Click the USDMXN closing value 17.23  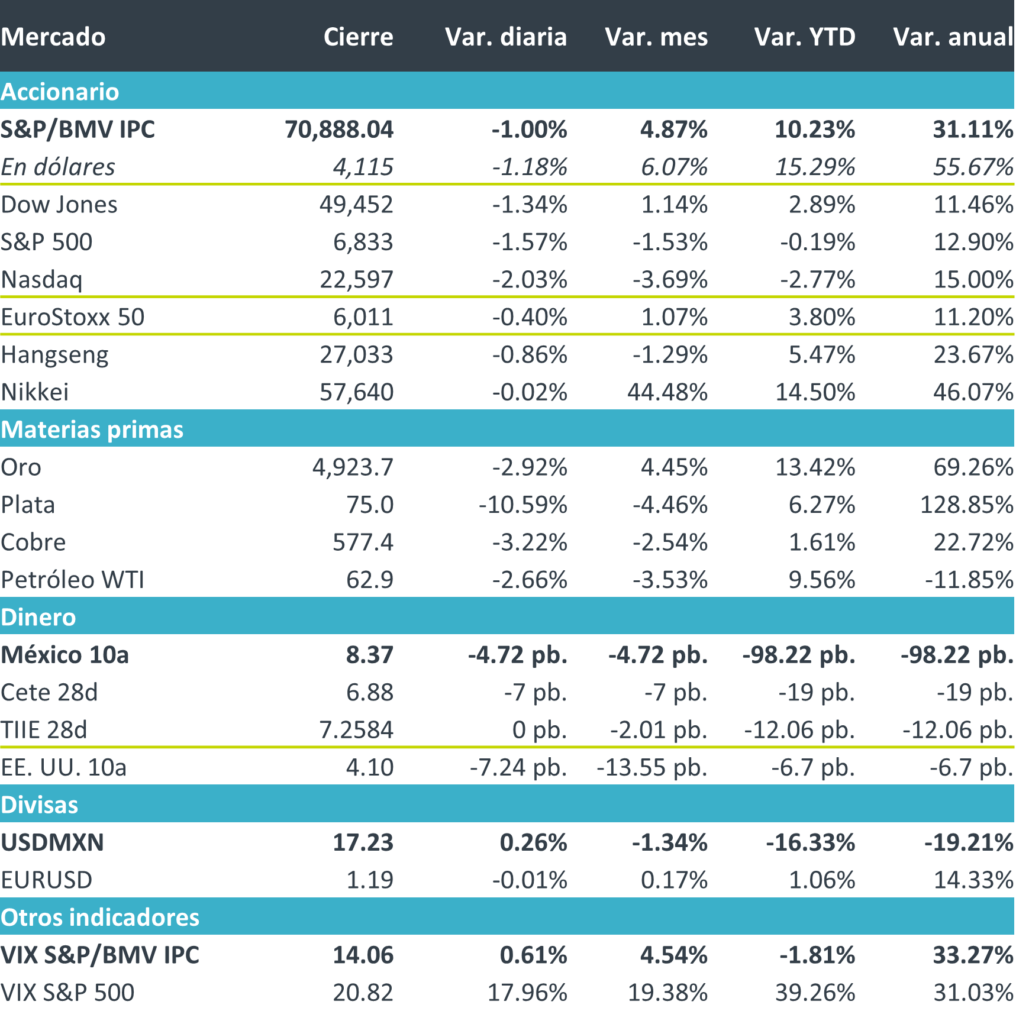click(x=366, y=842)
